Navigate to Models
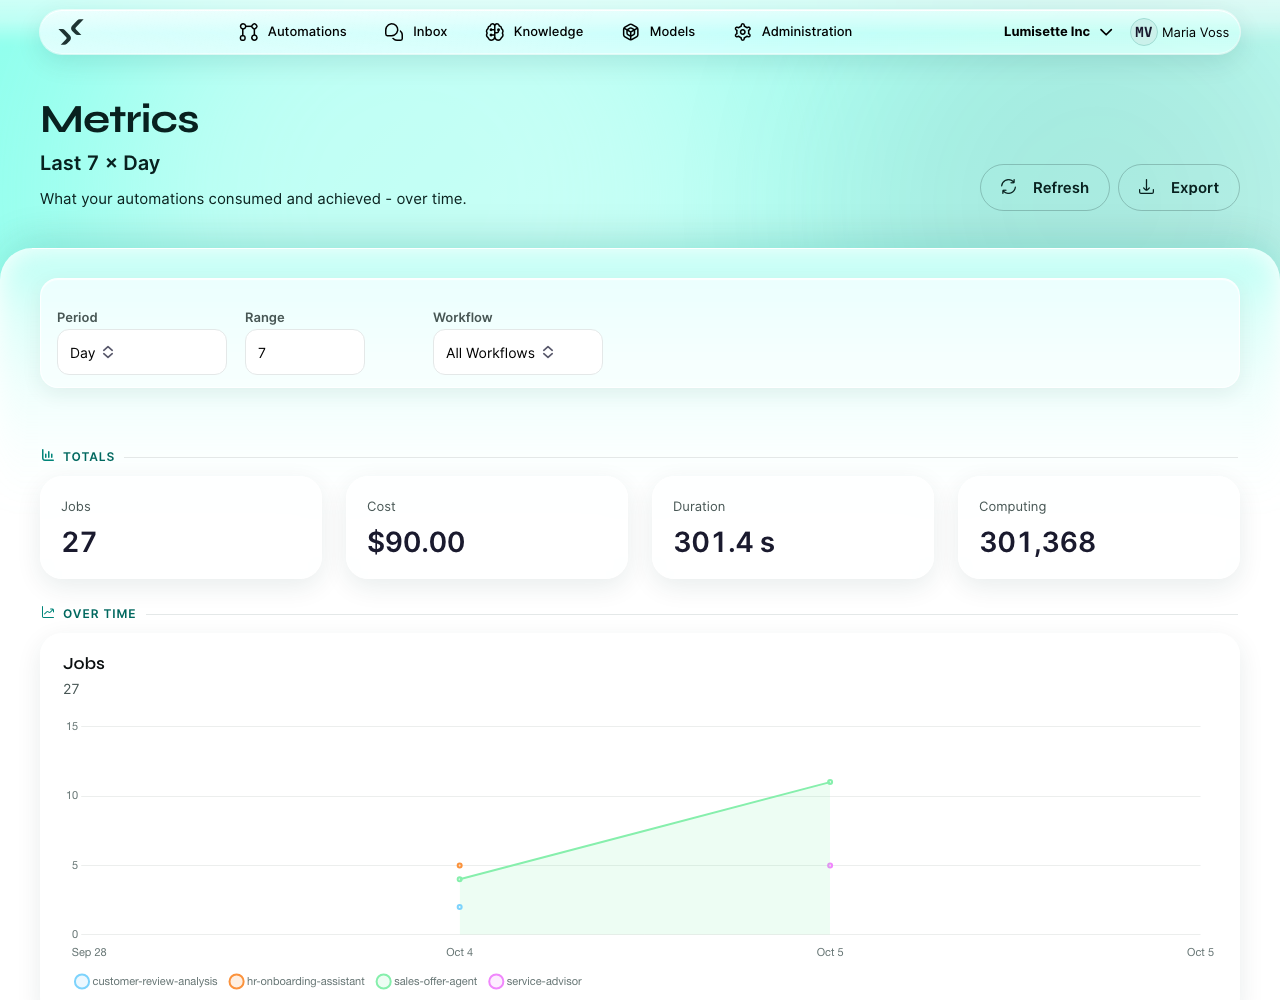This screenshot has width=1280, height=1000. tap(658, 32)
